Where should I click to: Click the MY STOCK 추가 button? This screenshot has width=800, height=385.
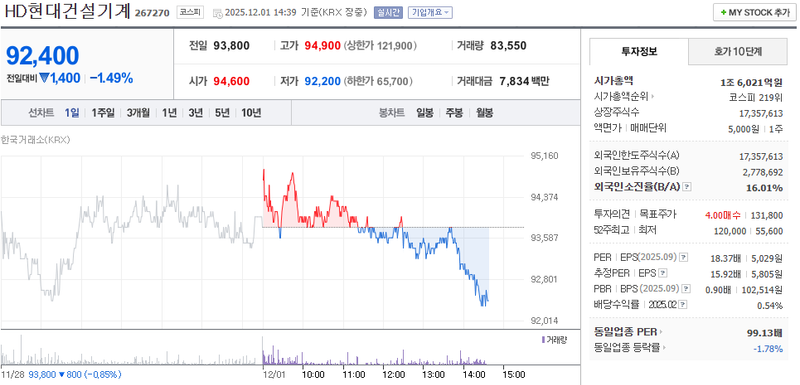755,13
